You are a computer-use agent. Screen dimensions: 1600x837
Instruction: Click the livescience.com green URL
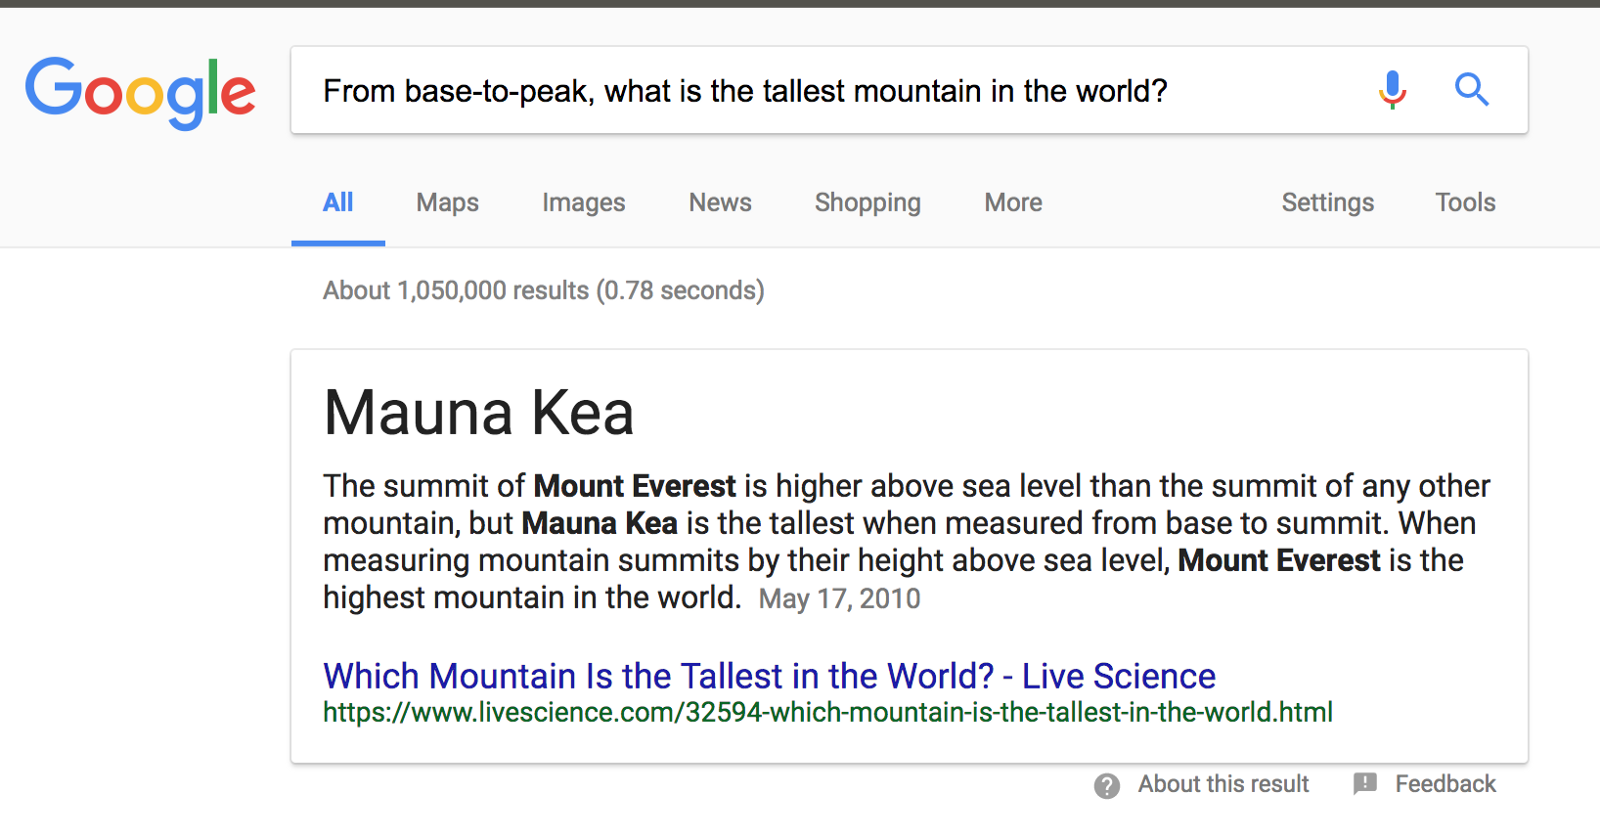(x=827, y=713)
